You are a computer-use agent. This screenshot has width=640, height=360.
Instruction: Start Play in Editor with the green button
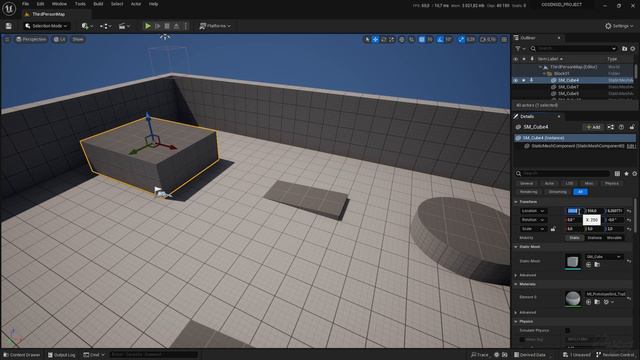tap(148, 26)
